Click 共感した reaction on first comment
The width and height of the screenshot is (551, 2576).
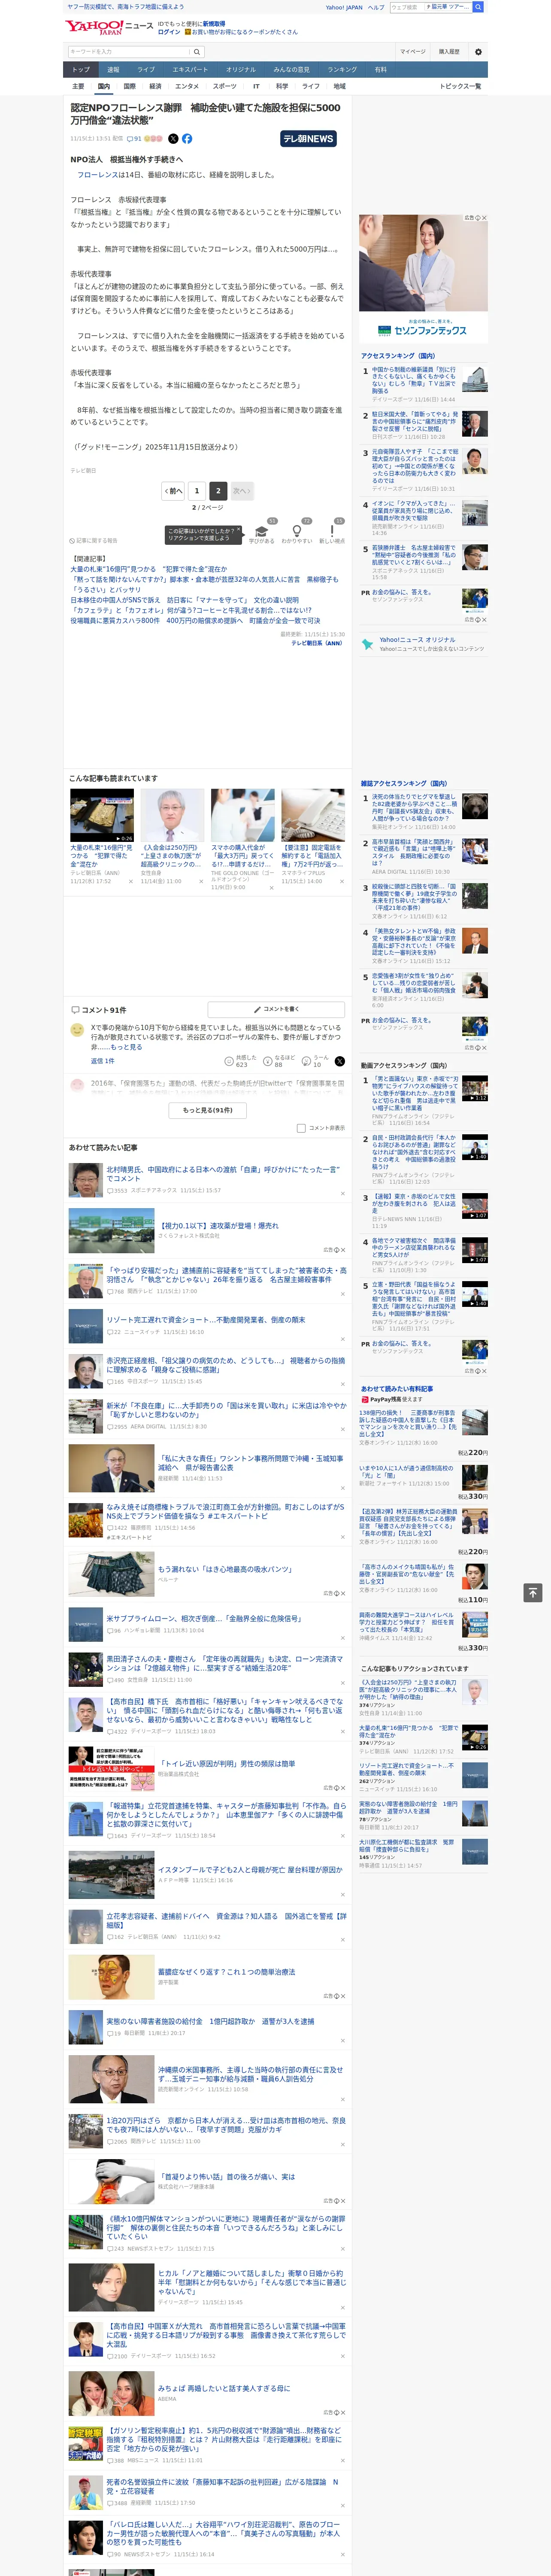pos(241,1060)
